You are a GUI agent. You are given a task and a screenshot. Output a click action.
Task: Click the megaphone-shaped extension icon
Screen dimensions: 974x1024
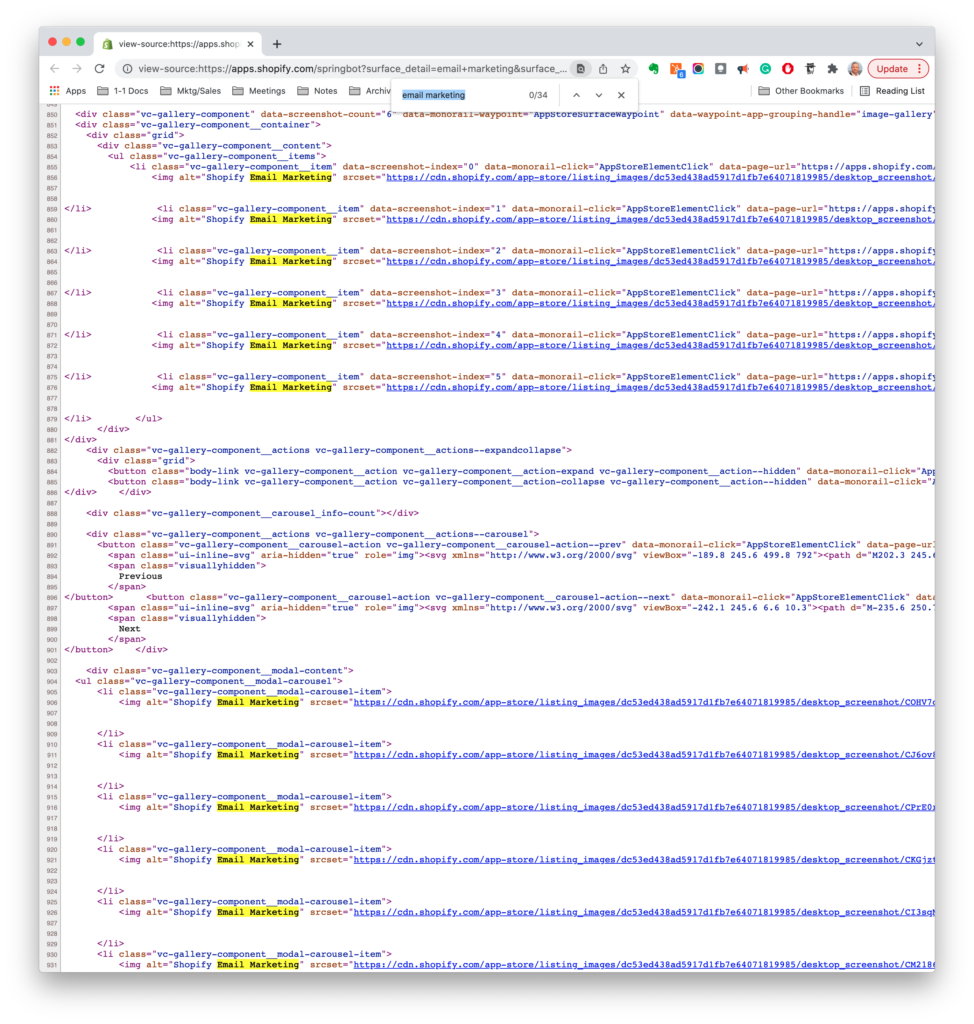pyautogui.click(x=742, y=68)
